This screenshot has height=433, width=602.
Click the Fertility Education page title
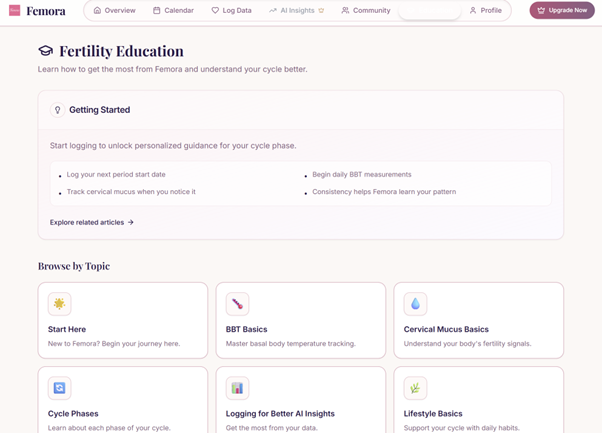point(121,51)
